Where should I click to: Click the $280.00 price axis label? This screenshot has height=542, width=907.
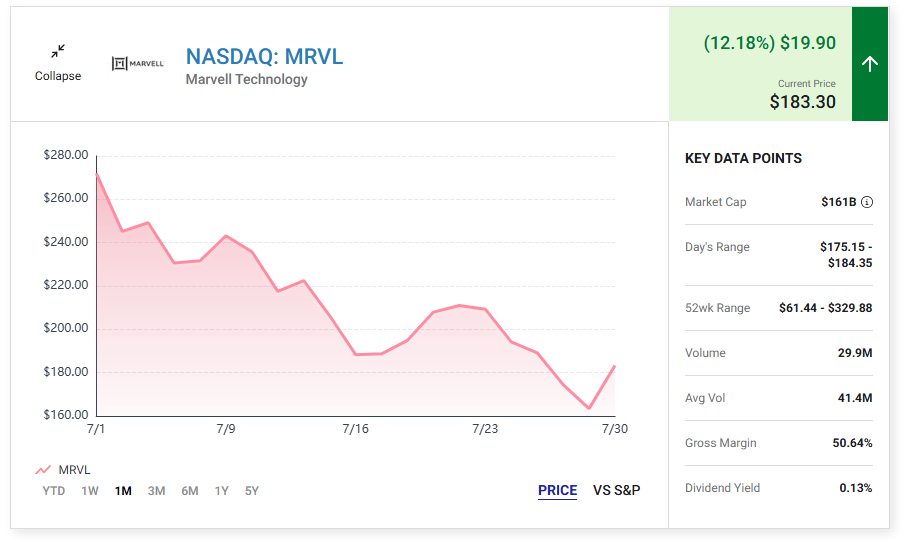(x=66, y=154)
